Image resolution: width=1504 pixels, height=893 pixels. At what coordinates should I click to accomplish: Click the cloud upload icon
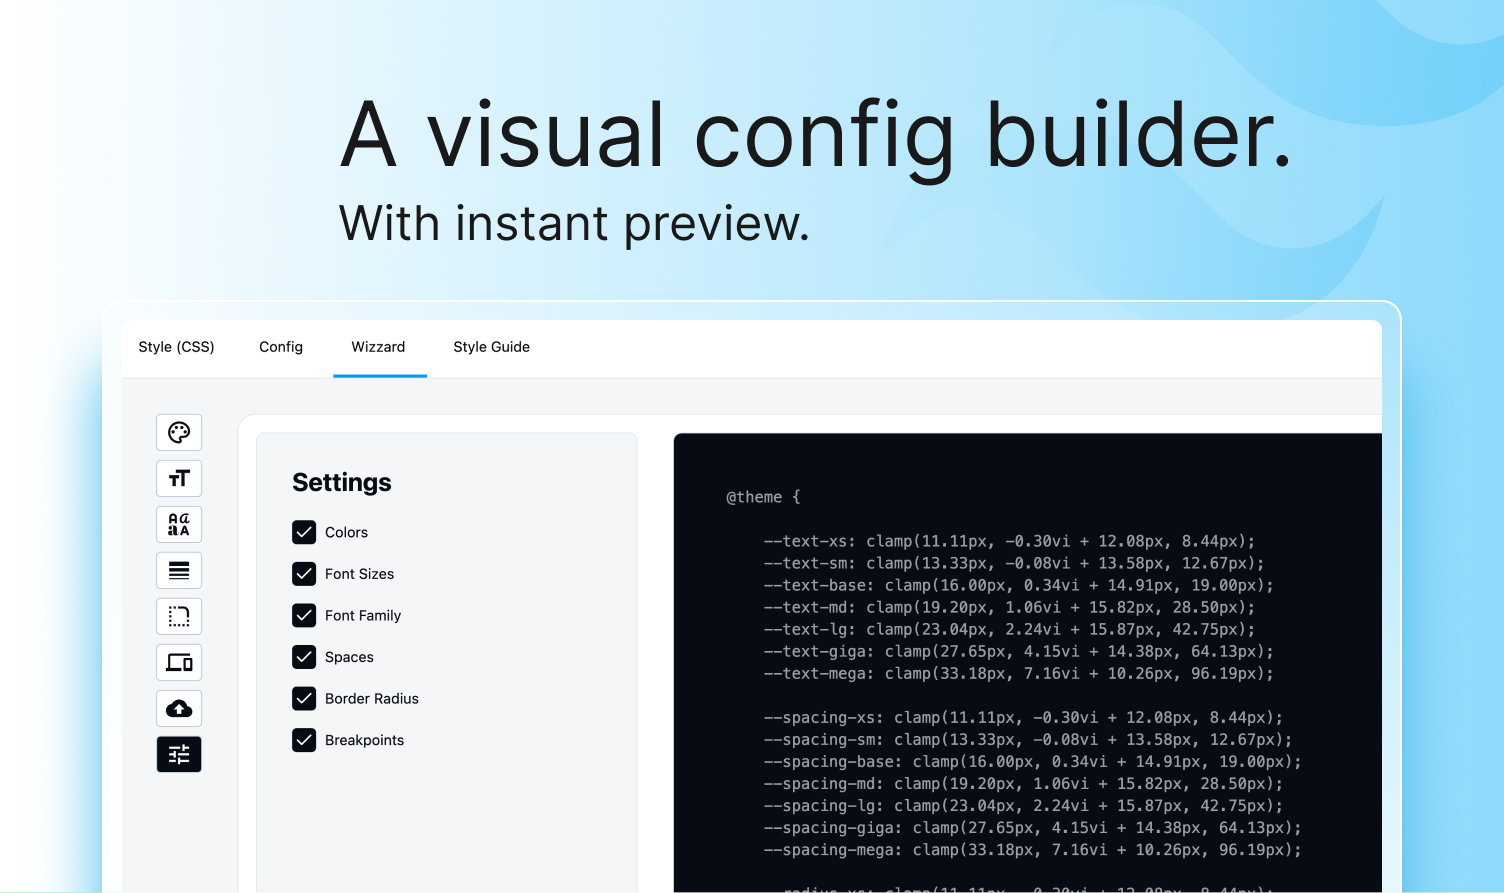pos(179,708)
